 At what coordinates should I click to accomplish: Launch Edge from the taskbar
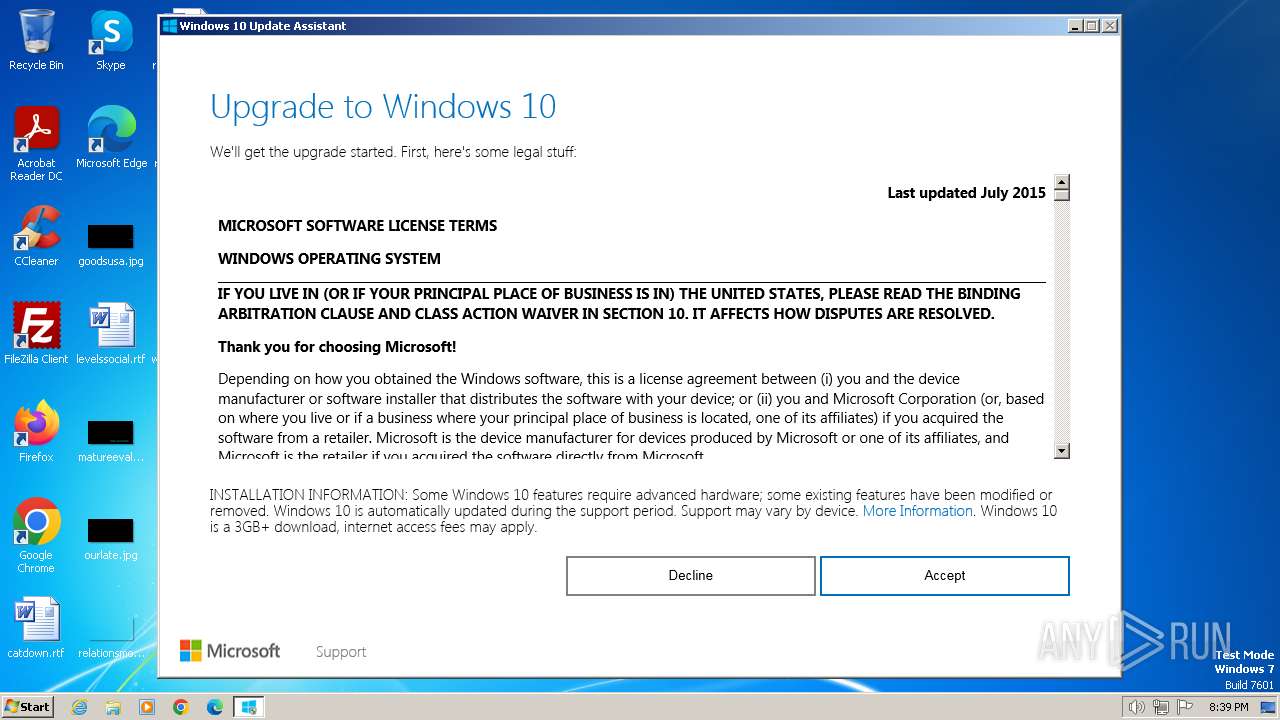[x=215, y=707]
